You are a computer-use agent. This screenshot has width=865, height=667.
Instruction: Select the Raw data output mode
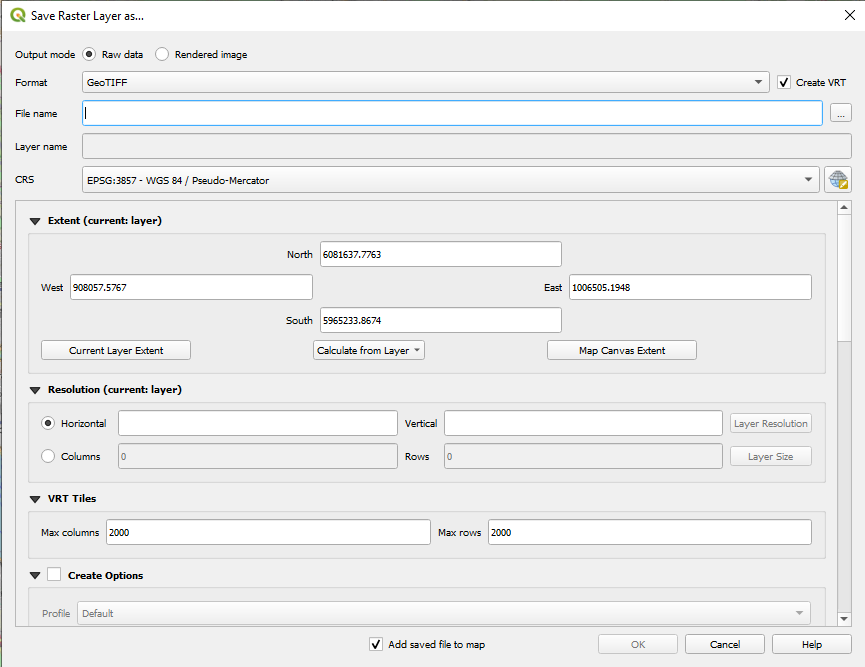point(88,54)
